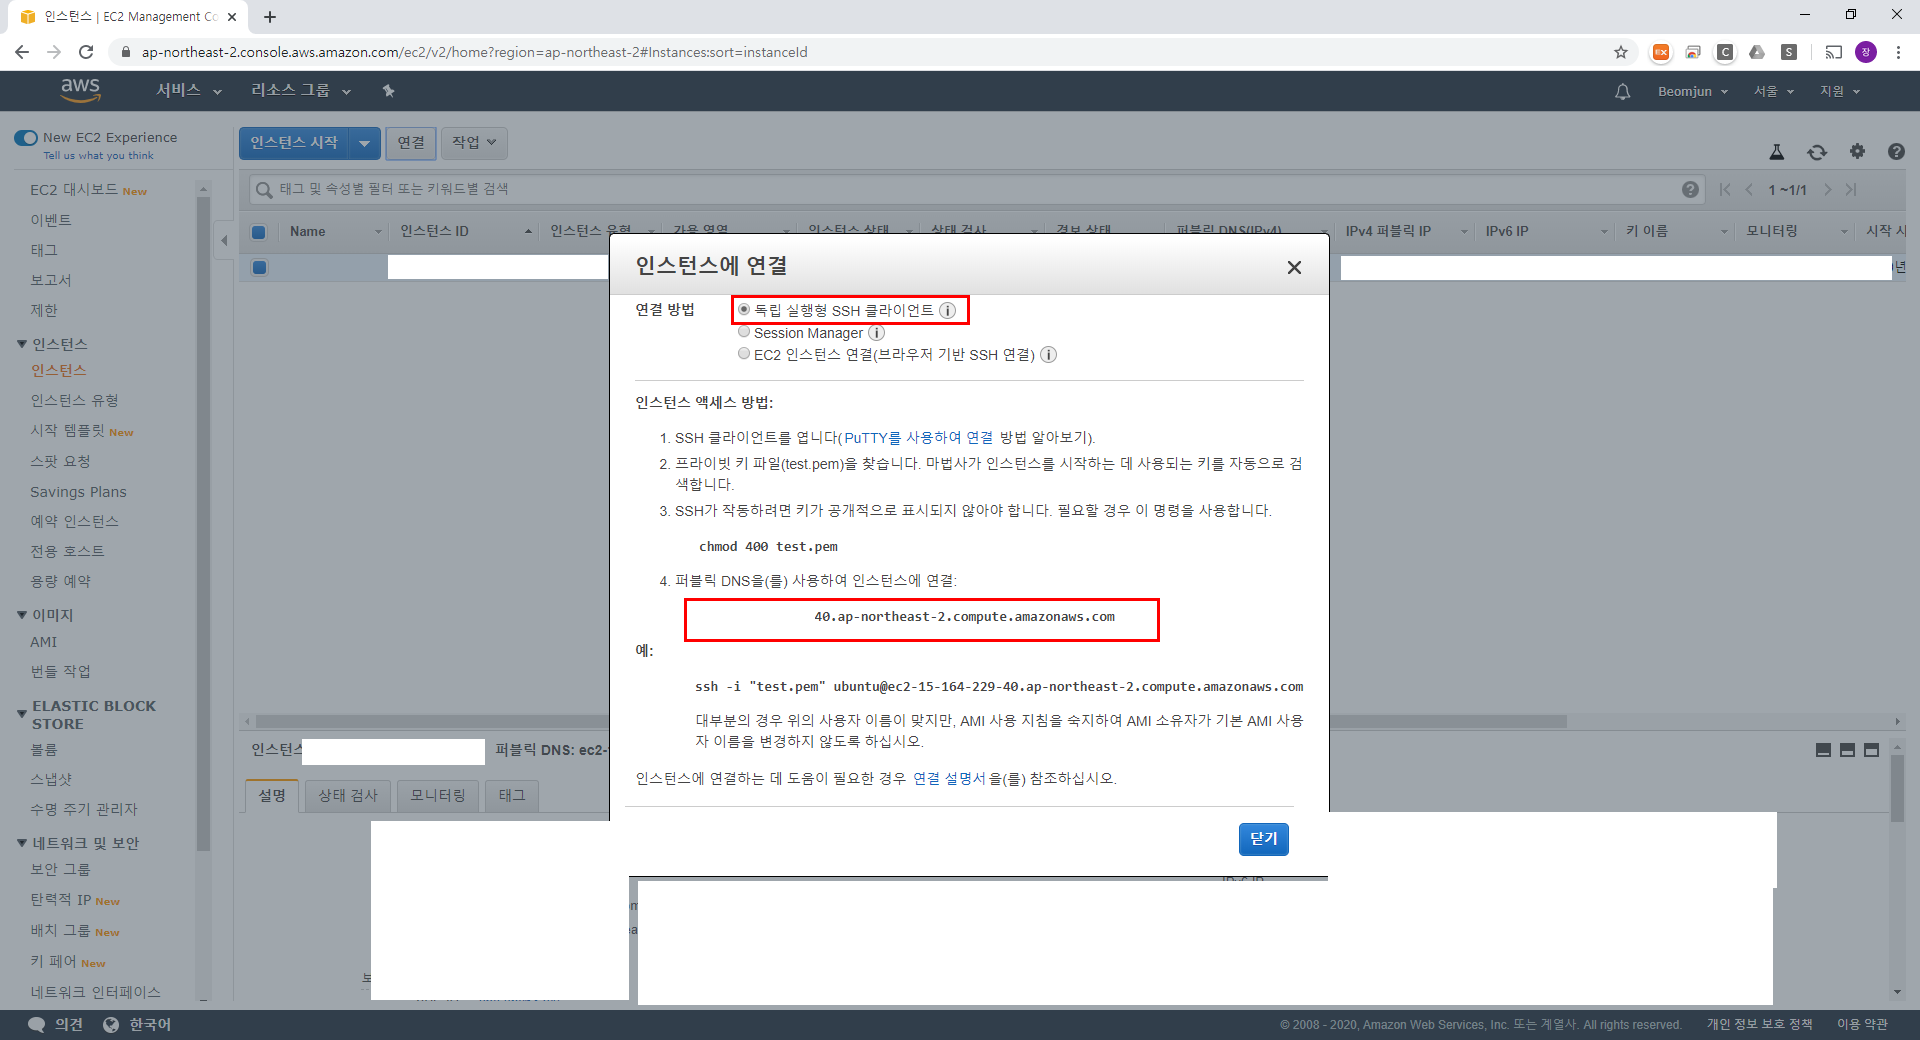Image resolution: width=1920 pixels, height=1040 pixels.
Task: Click 인스턴스 시작 button
Action: tap(294, 143)
